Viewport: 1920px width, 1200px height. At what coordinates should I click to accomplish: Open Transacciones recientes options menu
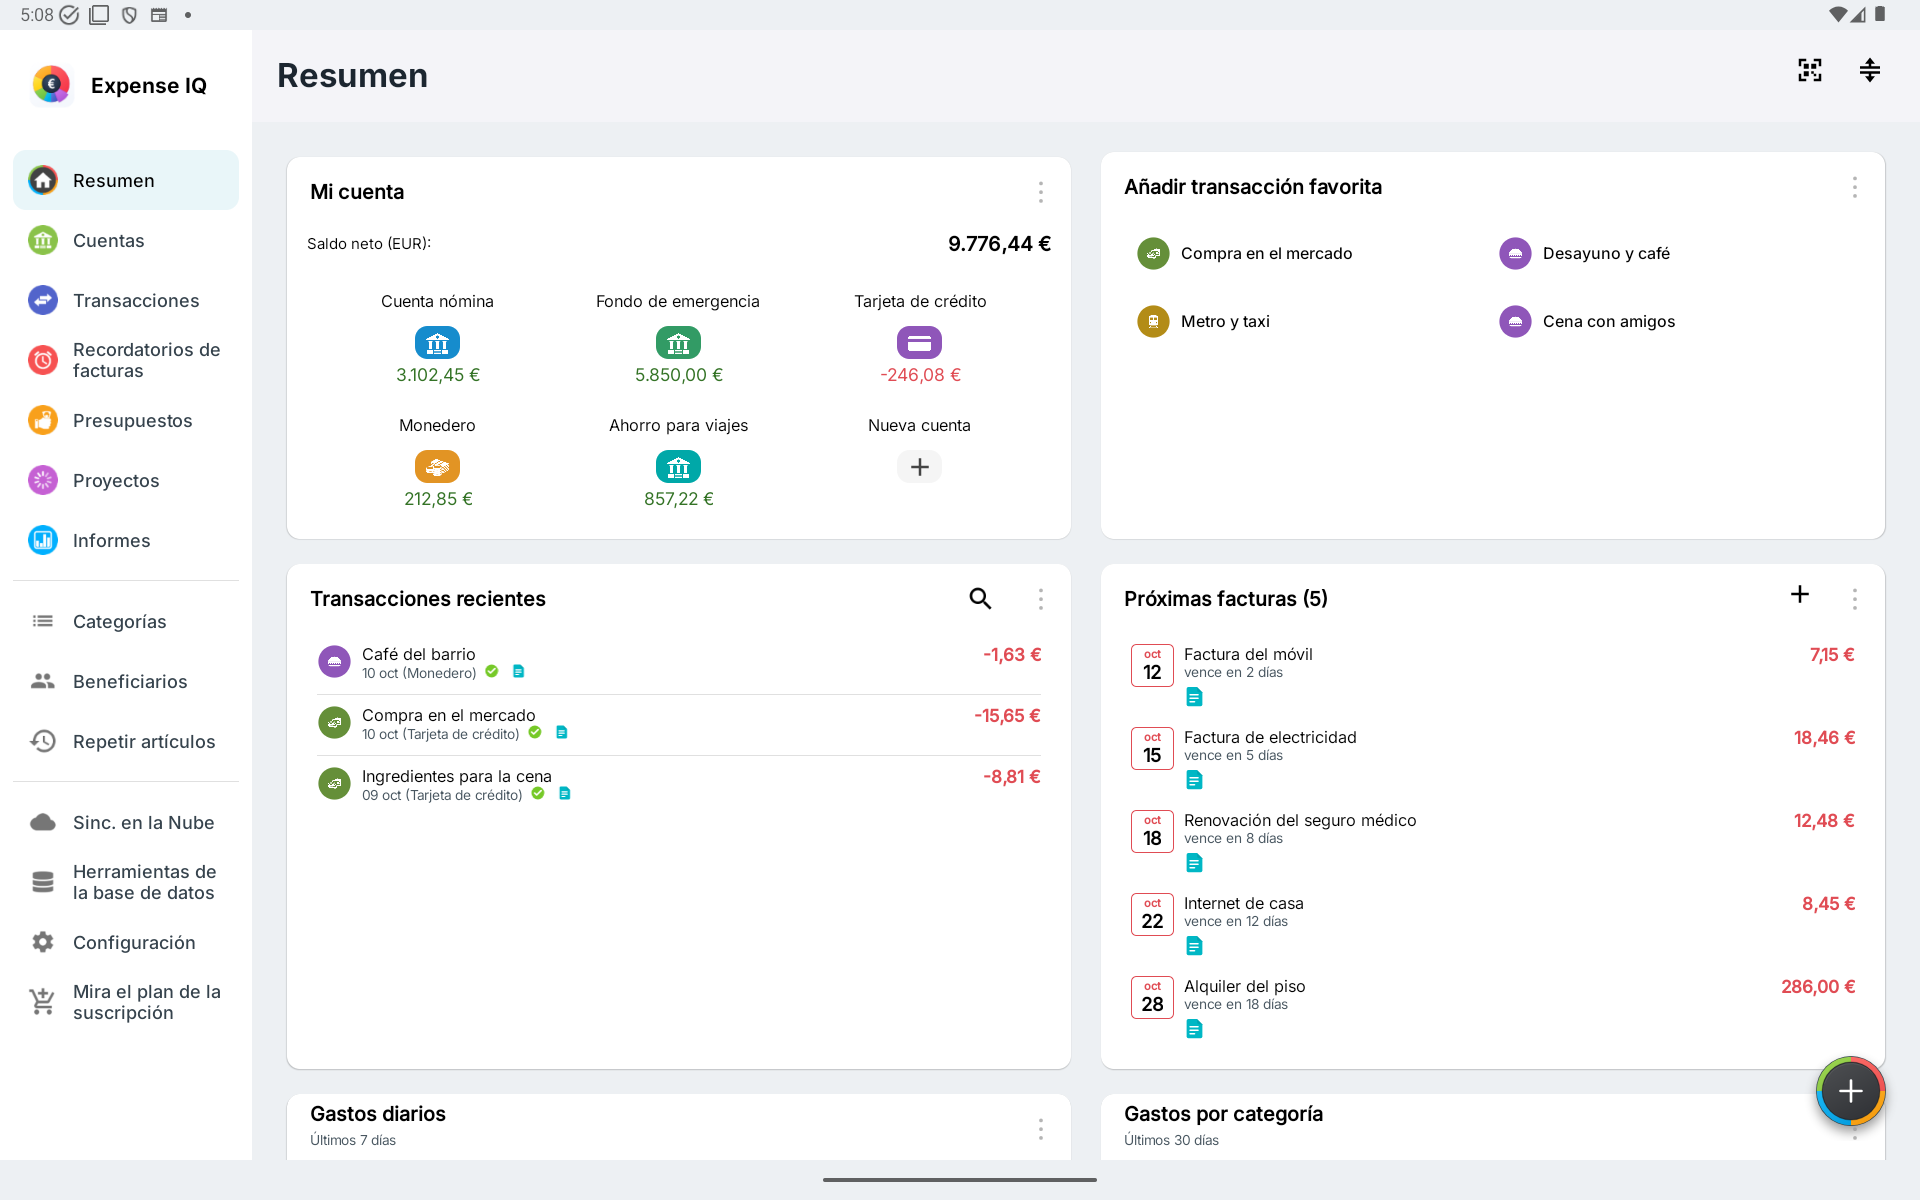[x=1040, y=599]
